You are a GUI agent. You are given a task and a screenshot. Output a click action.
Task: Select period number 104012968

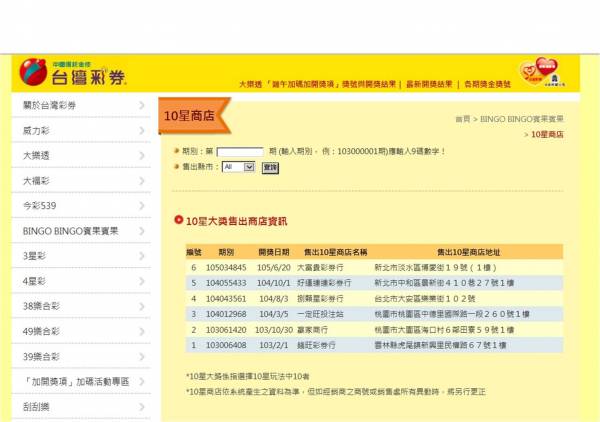[x=226, y=314]
